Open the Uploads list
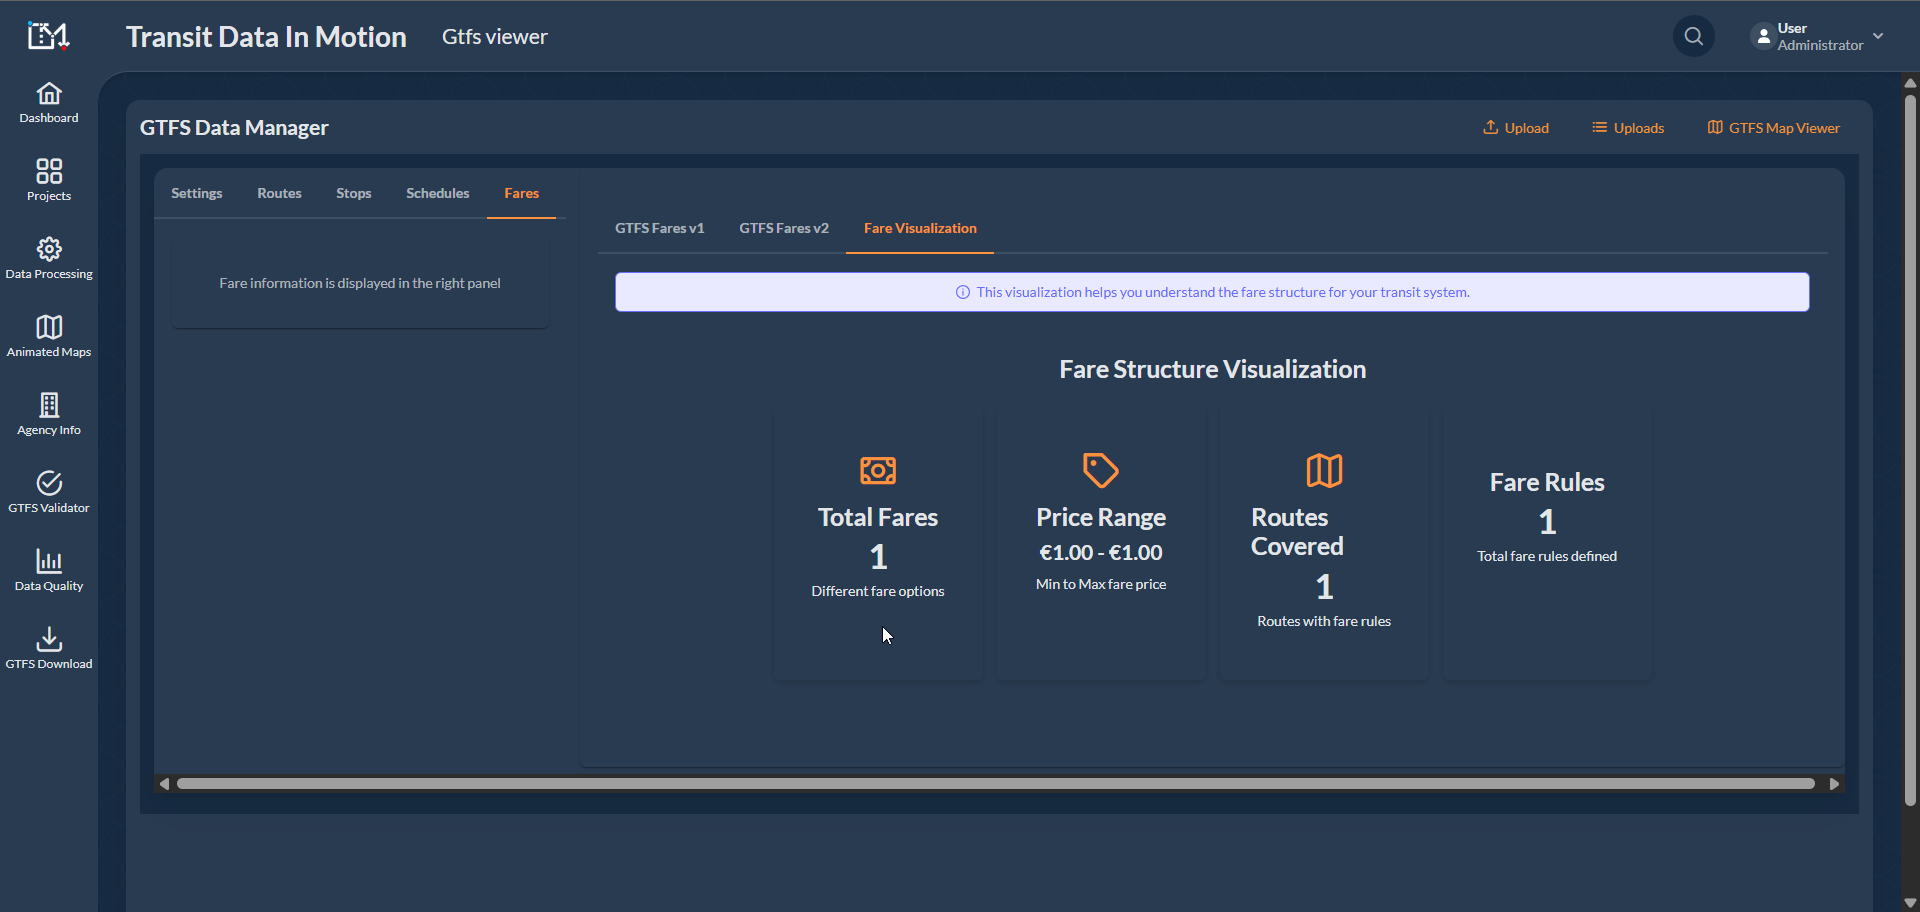This screenshot has width=1920, height=912. [x=1627, y=128]
